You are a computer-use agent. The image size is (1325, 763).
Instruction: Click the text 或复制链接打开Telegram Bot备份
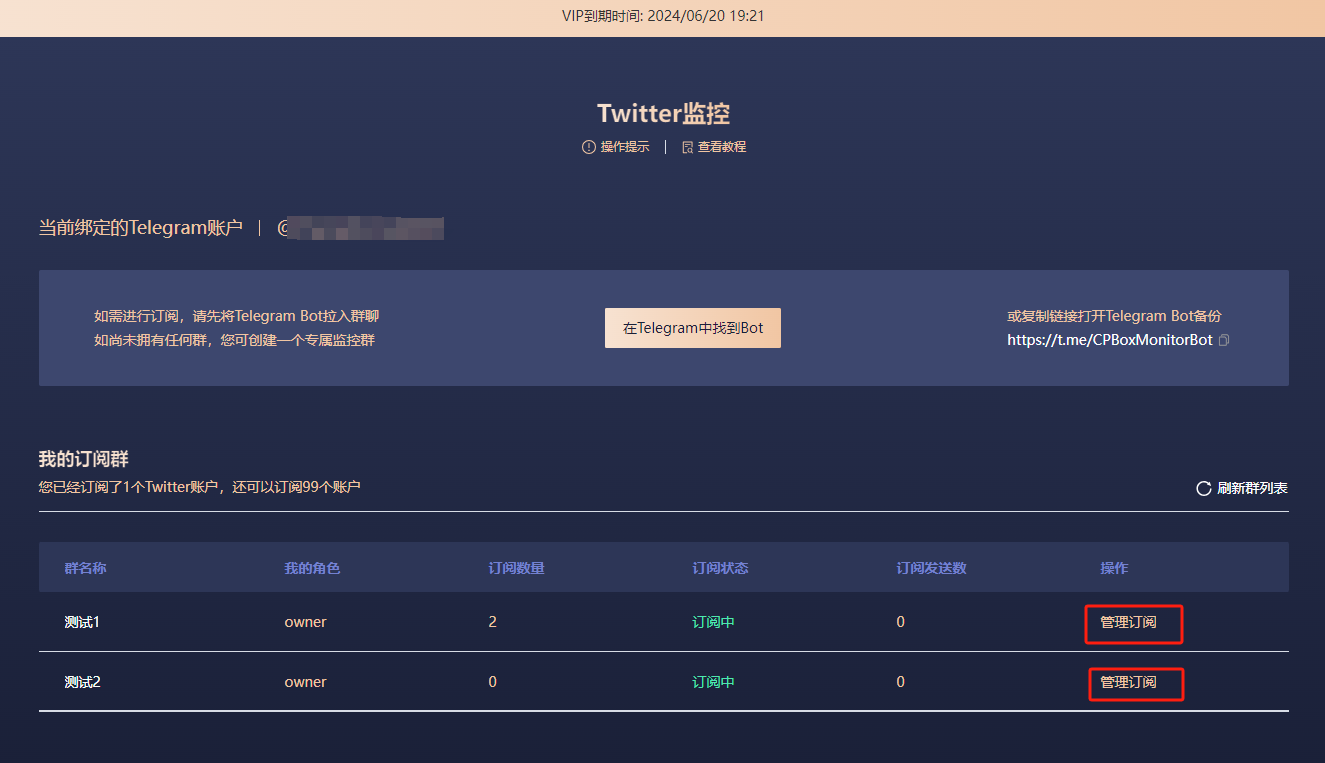pyautogui.click(x=1115, y=316)
